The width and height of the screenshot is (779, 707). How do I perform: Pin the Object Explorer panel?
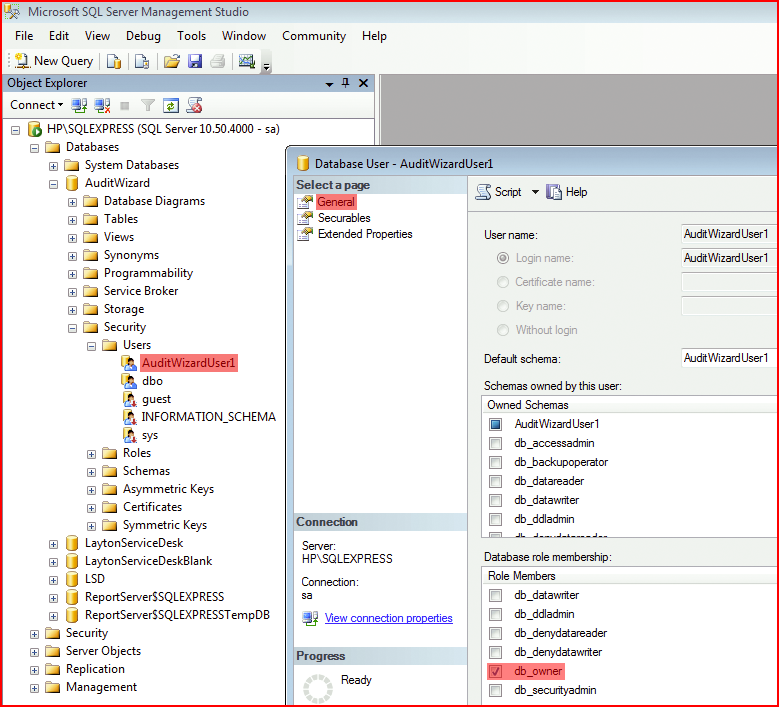tap(346, 83)
